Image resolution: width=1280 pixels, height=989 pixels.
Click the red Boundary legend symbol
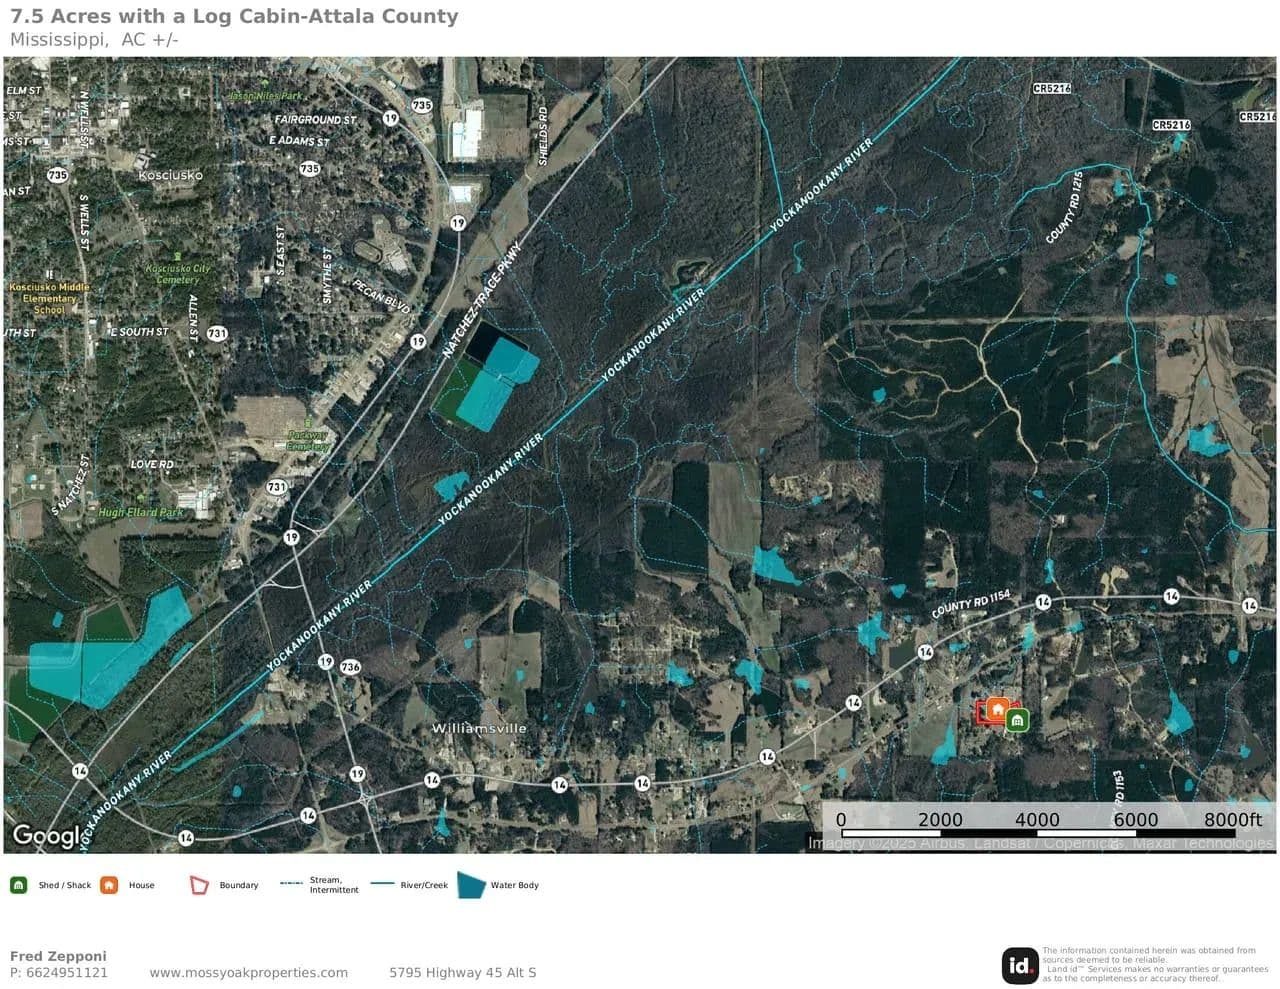199,885
